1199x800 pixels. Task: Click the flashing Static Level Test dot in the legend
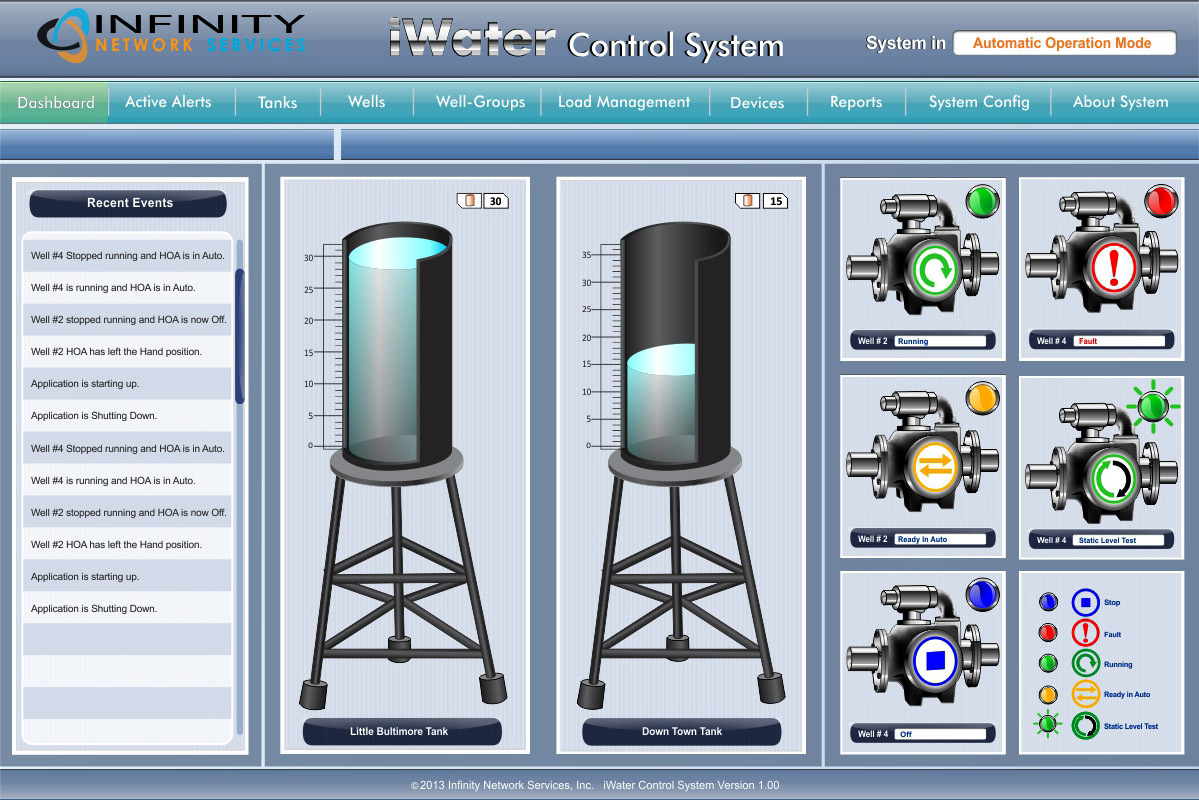[1048, 724]
